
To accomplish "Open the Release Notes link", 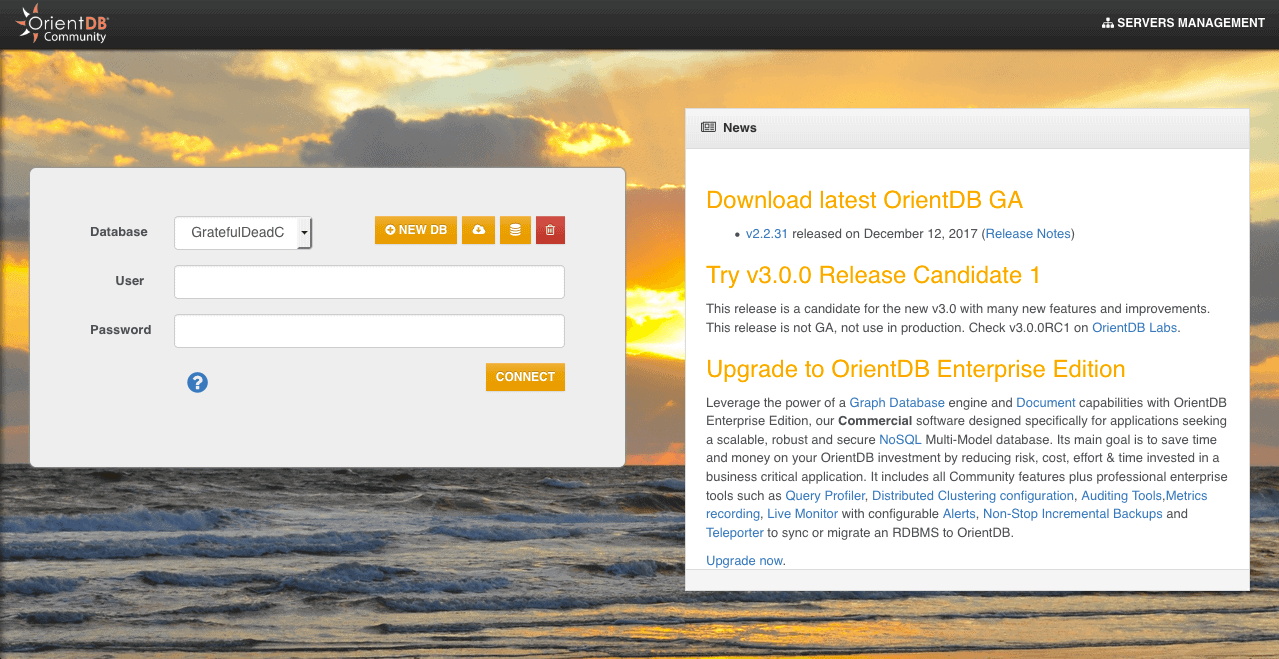I will click(x=1028, y=234).
